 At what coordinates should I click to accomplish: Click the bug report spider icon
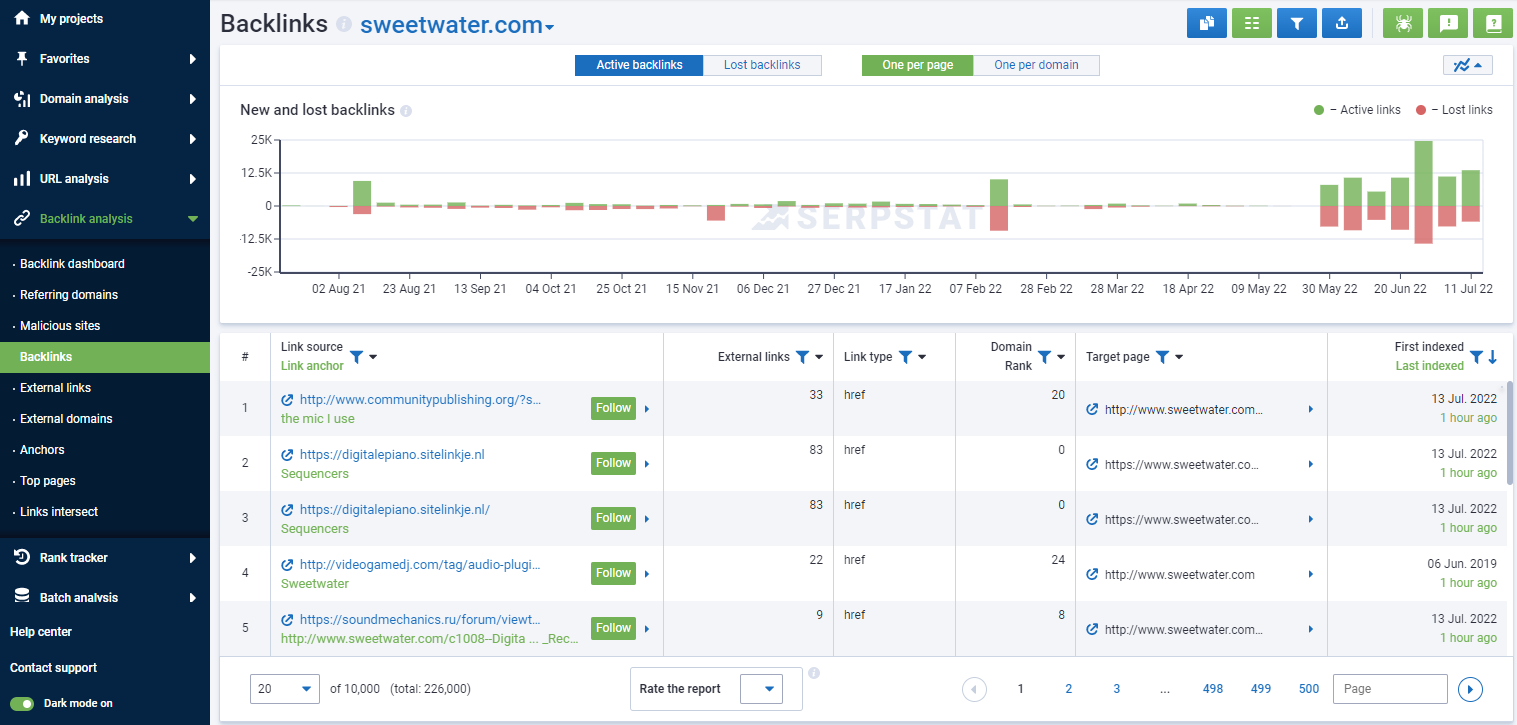point(1402,23)
